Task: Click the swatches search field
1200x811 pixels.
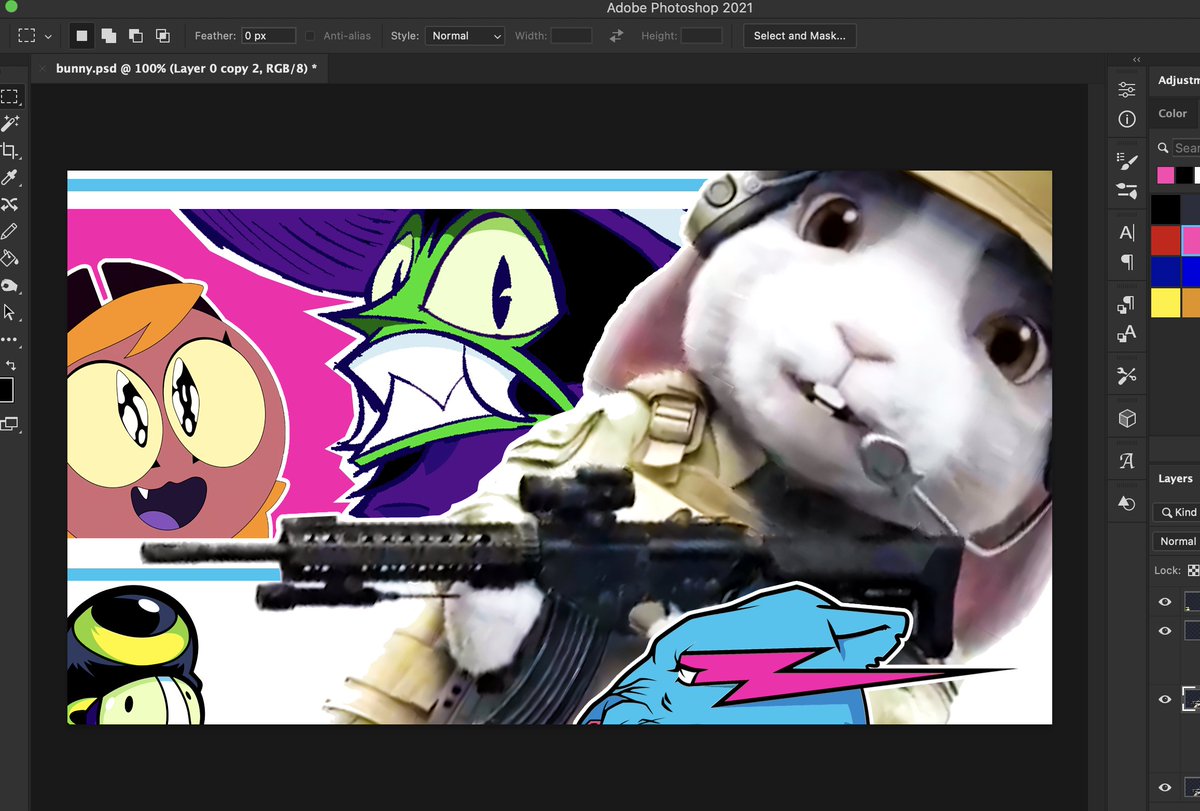Action: coord(1186,147)
